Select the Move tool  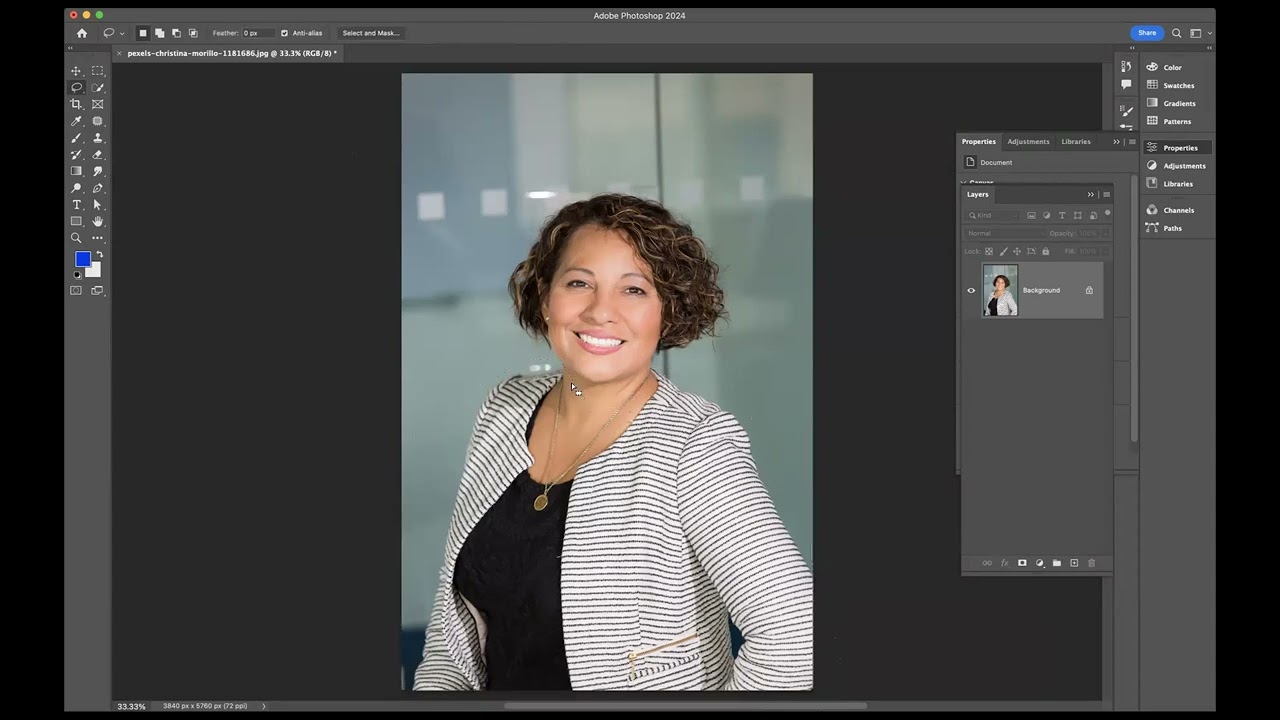tap(76, 71)
